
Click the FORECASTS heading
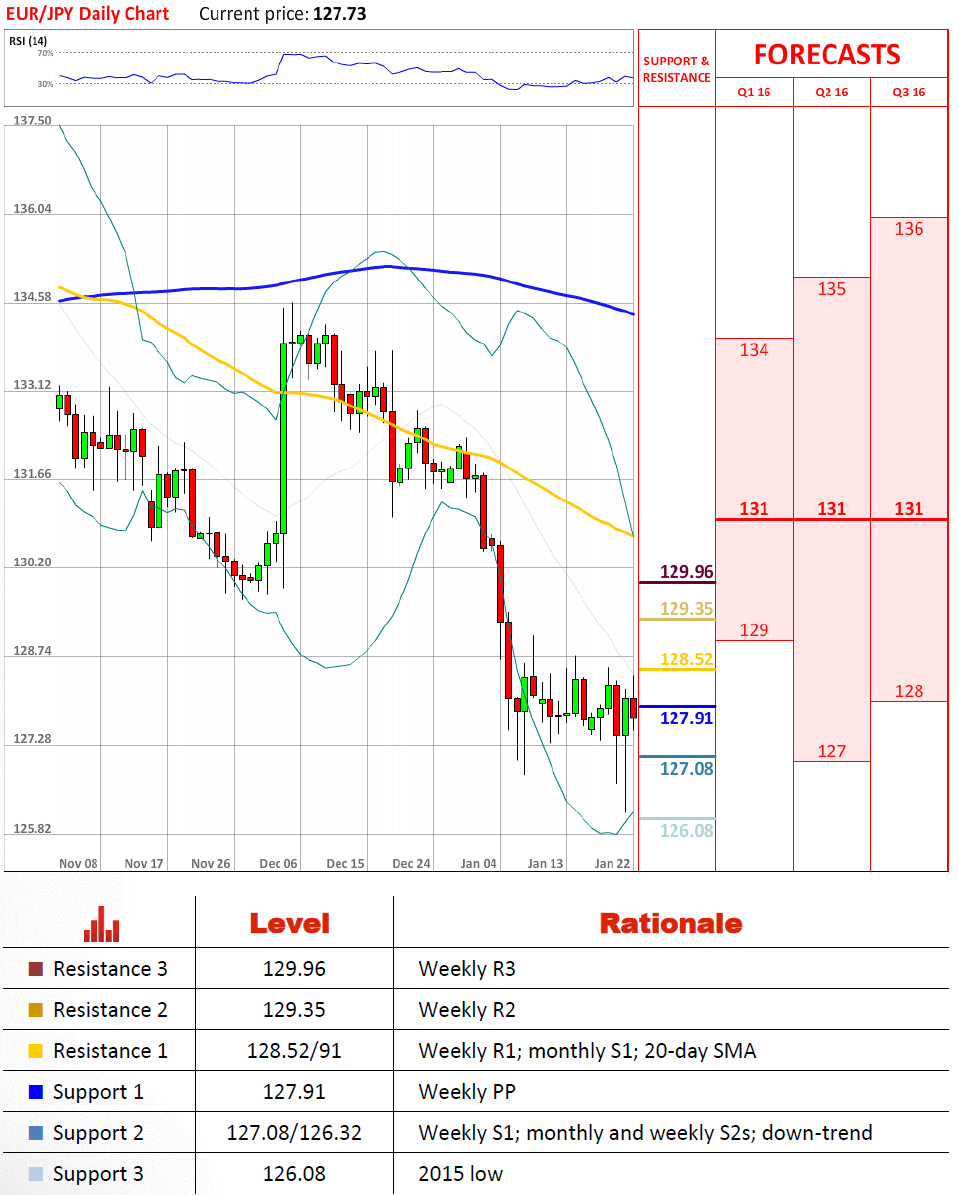pyautogui.click(x=827, y=54)
